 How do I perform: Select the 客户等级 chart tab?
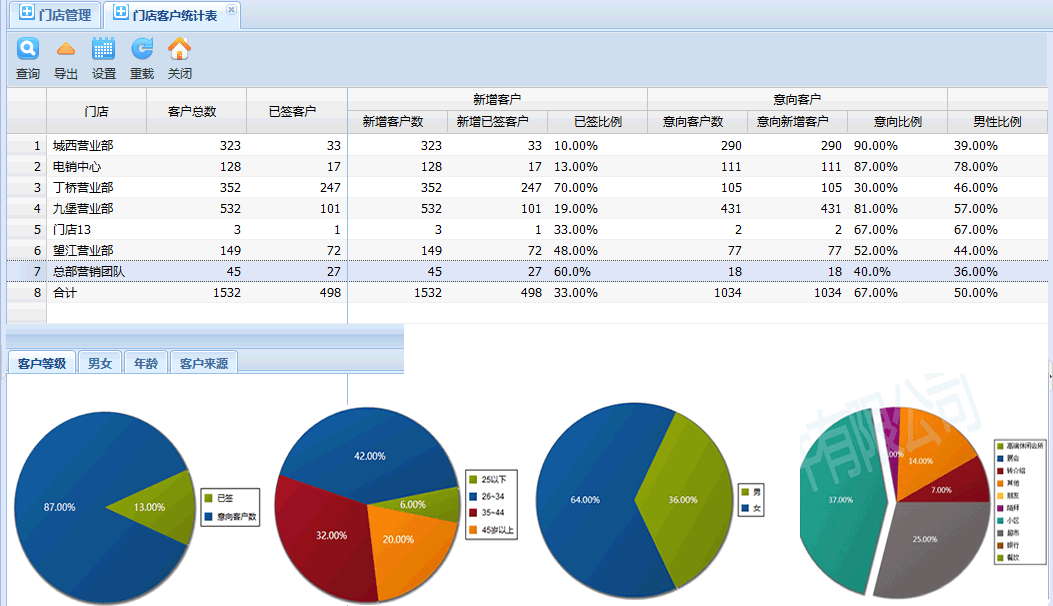[42, 363]
